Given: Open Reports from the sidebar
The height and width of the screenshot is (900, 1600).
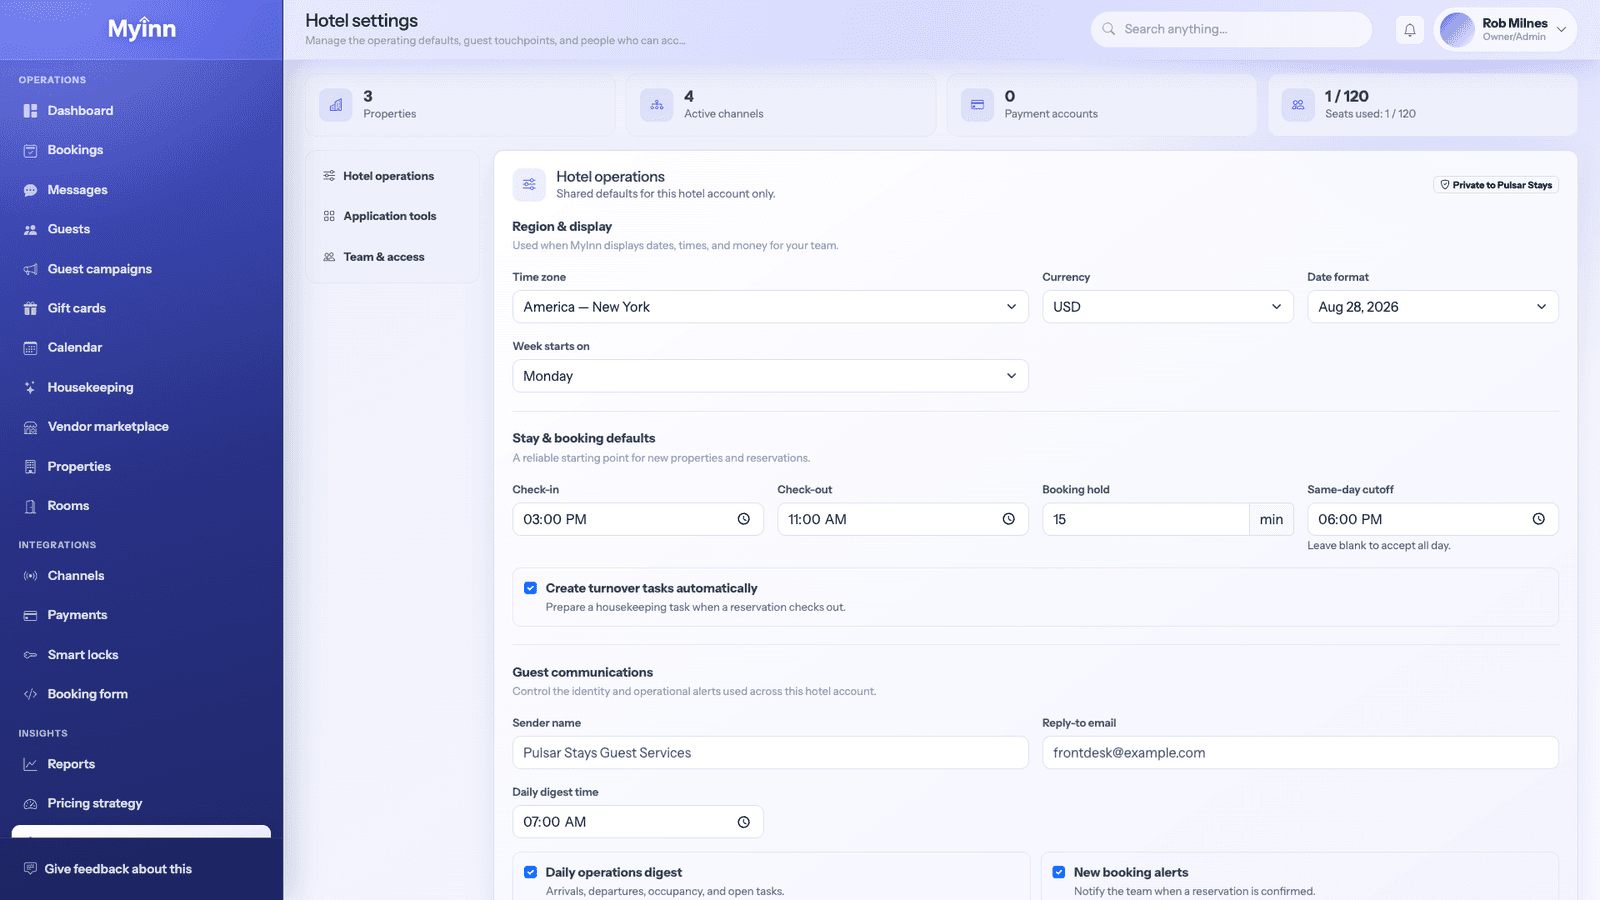Looking at the screenshot, I should (141, 764).
